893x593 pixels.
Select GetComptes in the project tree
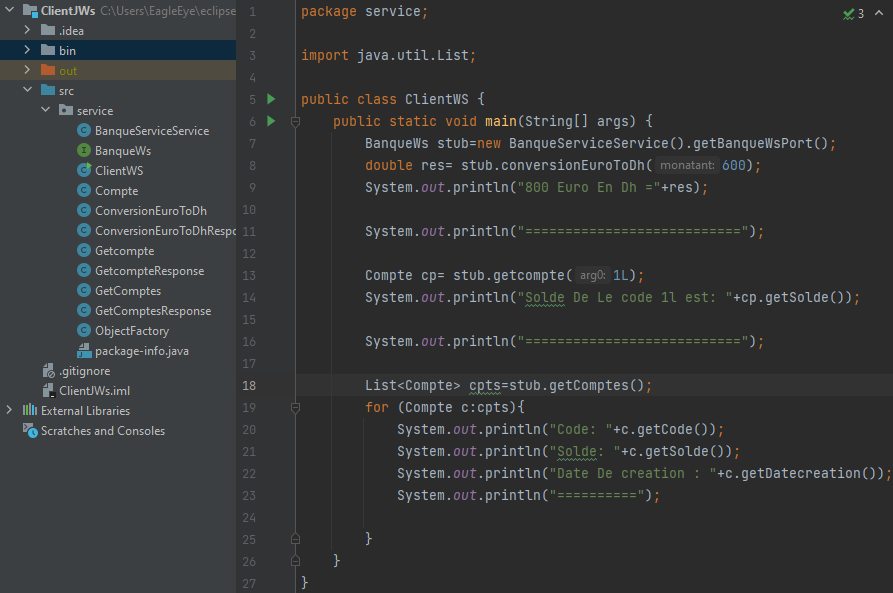click(128, 291)
